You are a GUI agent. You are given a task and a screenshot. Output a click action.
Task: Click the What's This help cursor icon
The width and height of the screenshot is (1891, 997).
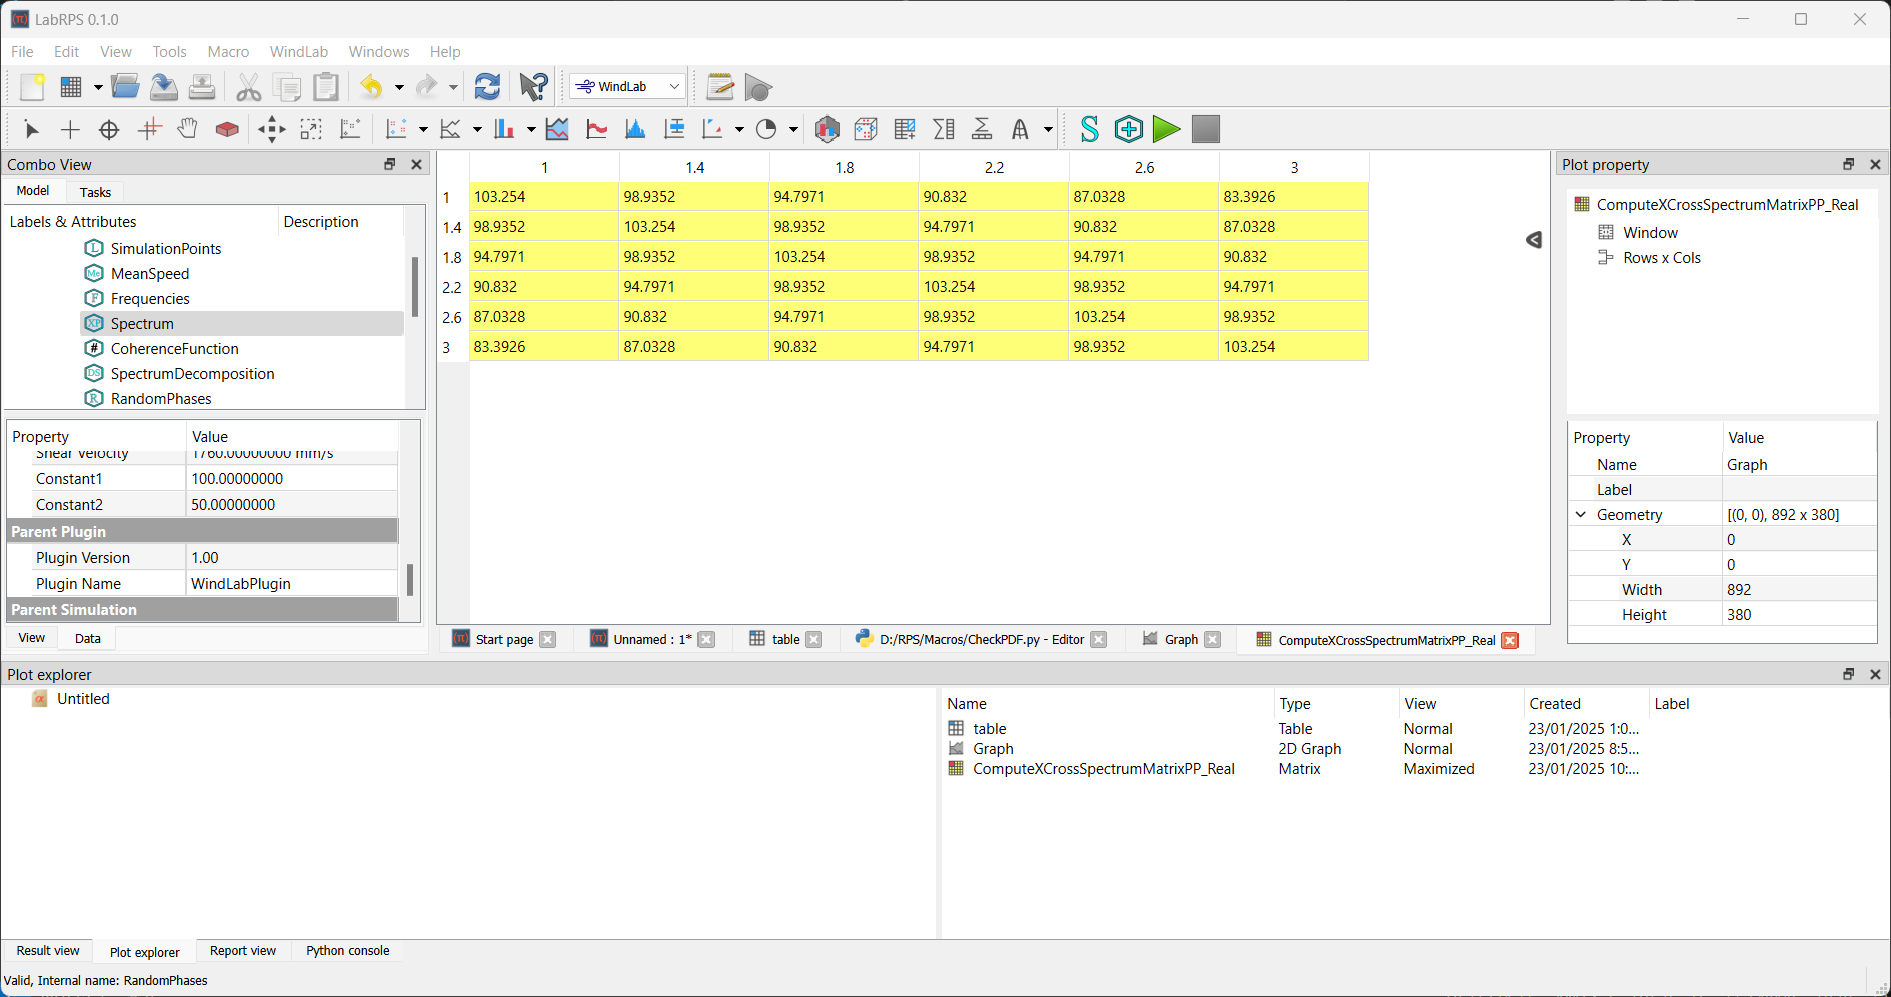coord(533,87)
